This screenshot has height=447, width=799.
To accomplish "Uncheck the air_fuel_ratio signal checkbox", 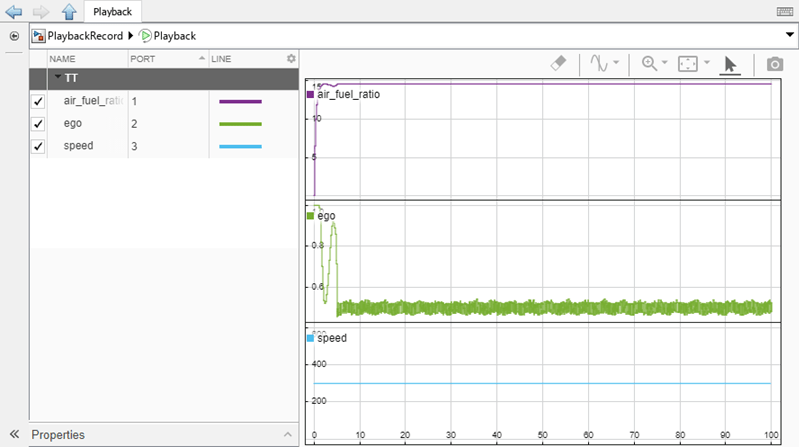I will coord(38,102).
